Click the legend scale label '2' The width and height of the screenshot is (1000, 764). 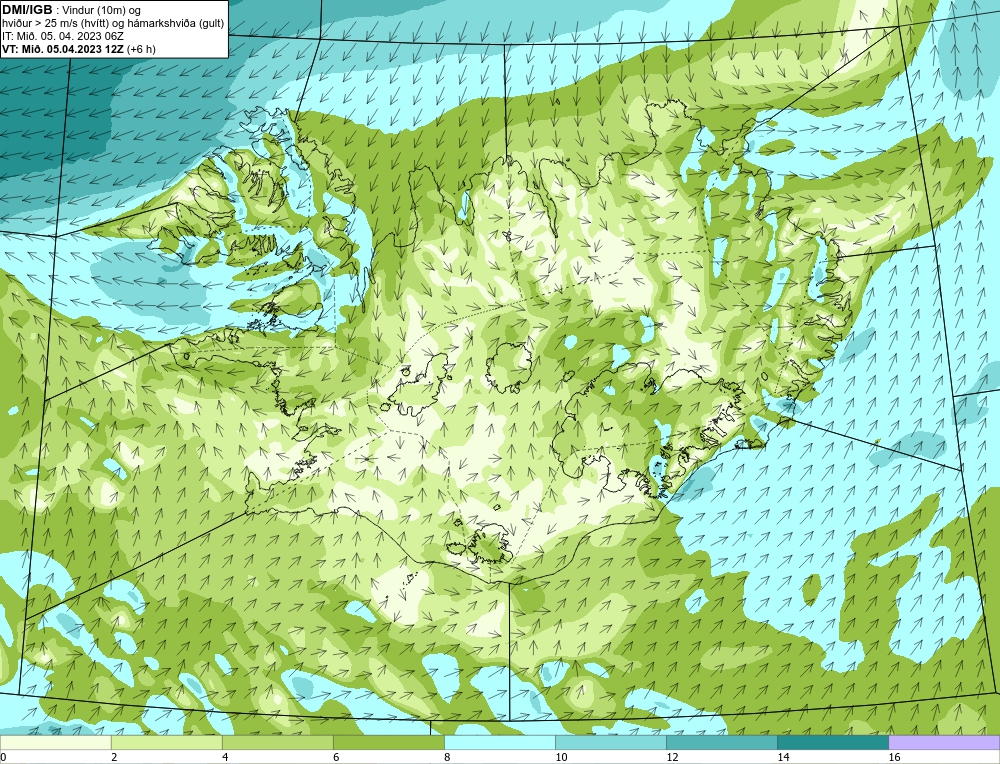click(114, 757)
